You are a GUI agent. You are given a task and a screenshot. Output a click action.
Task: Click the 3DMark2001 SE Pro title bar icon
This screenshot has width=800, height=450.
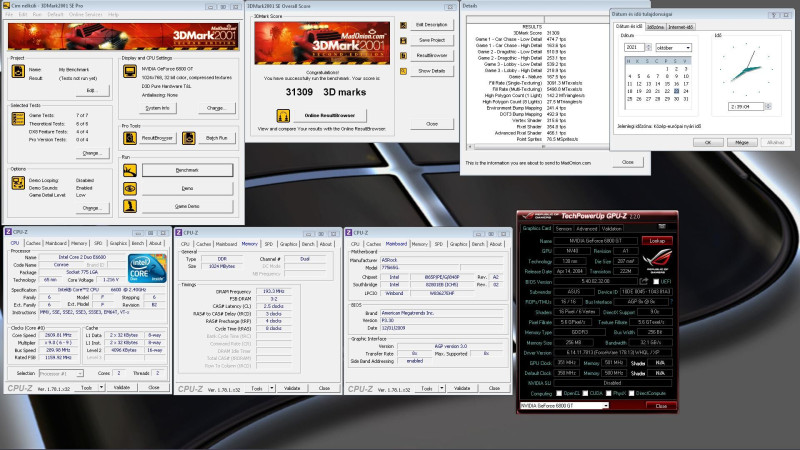coord(6,6)
